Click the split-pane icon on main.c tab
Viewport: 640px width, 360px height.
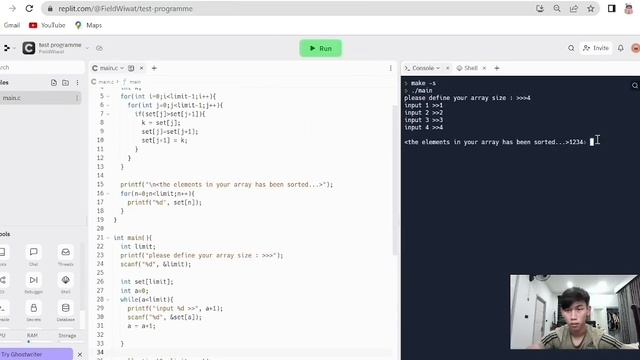(x=131, y=68)
